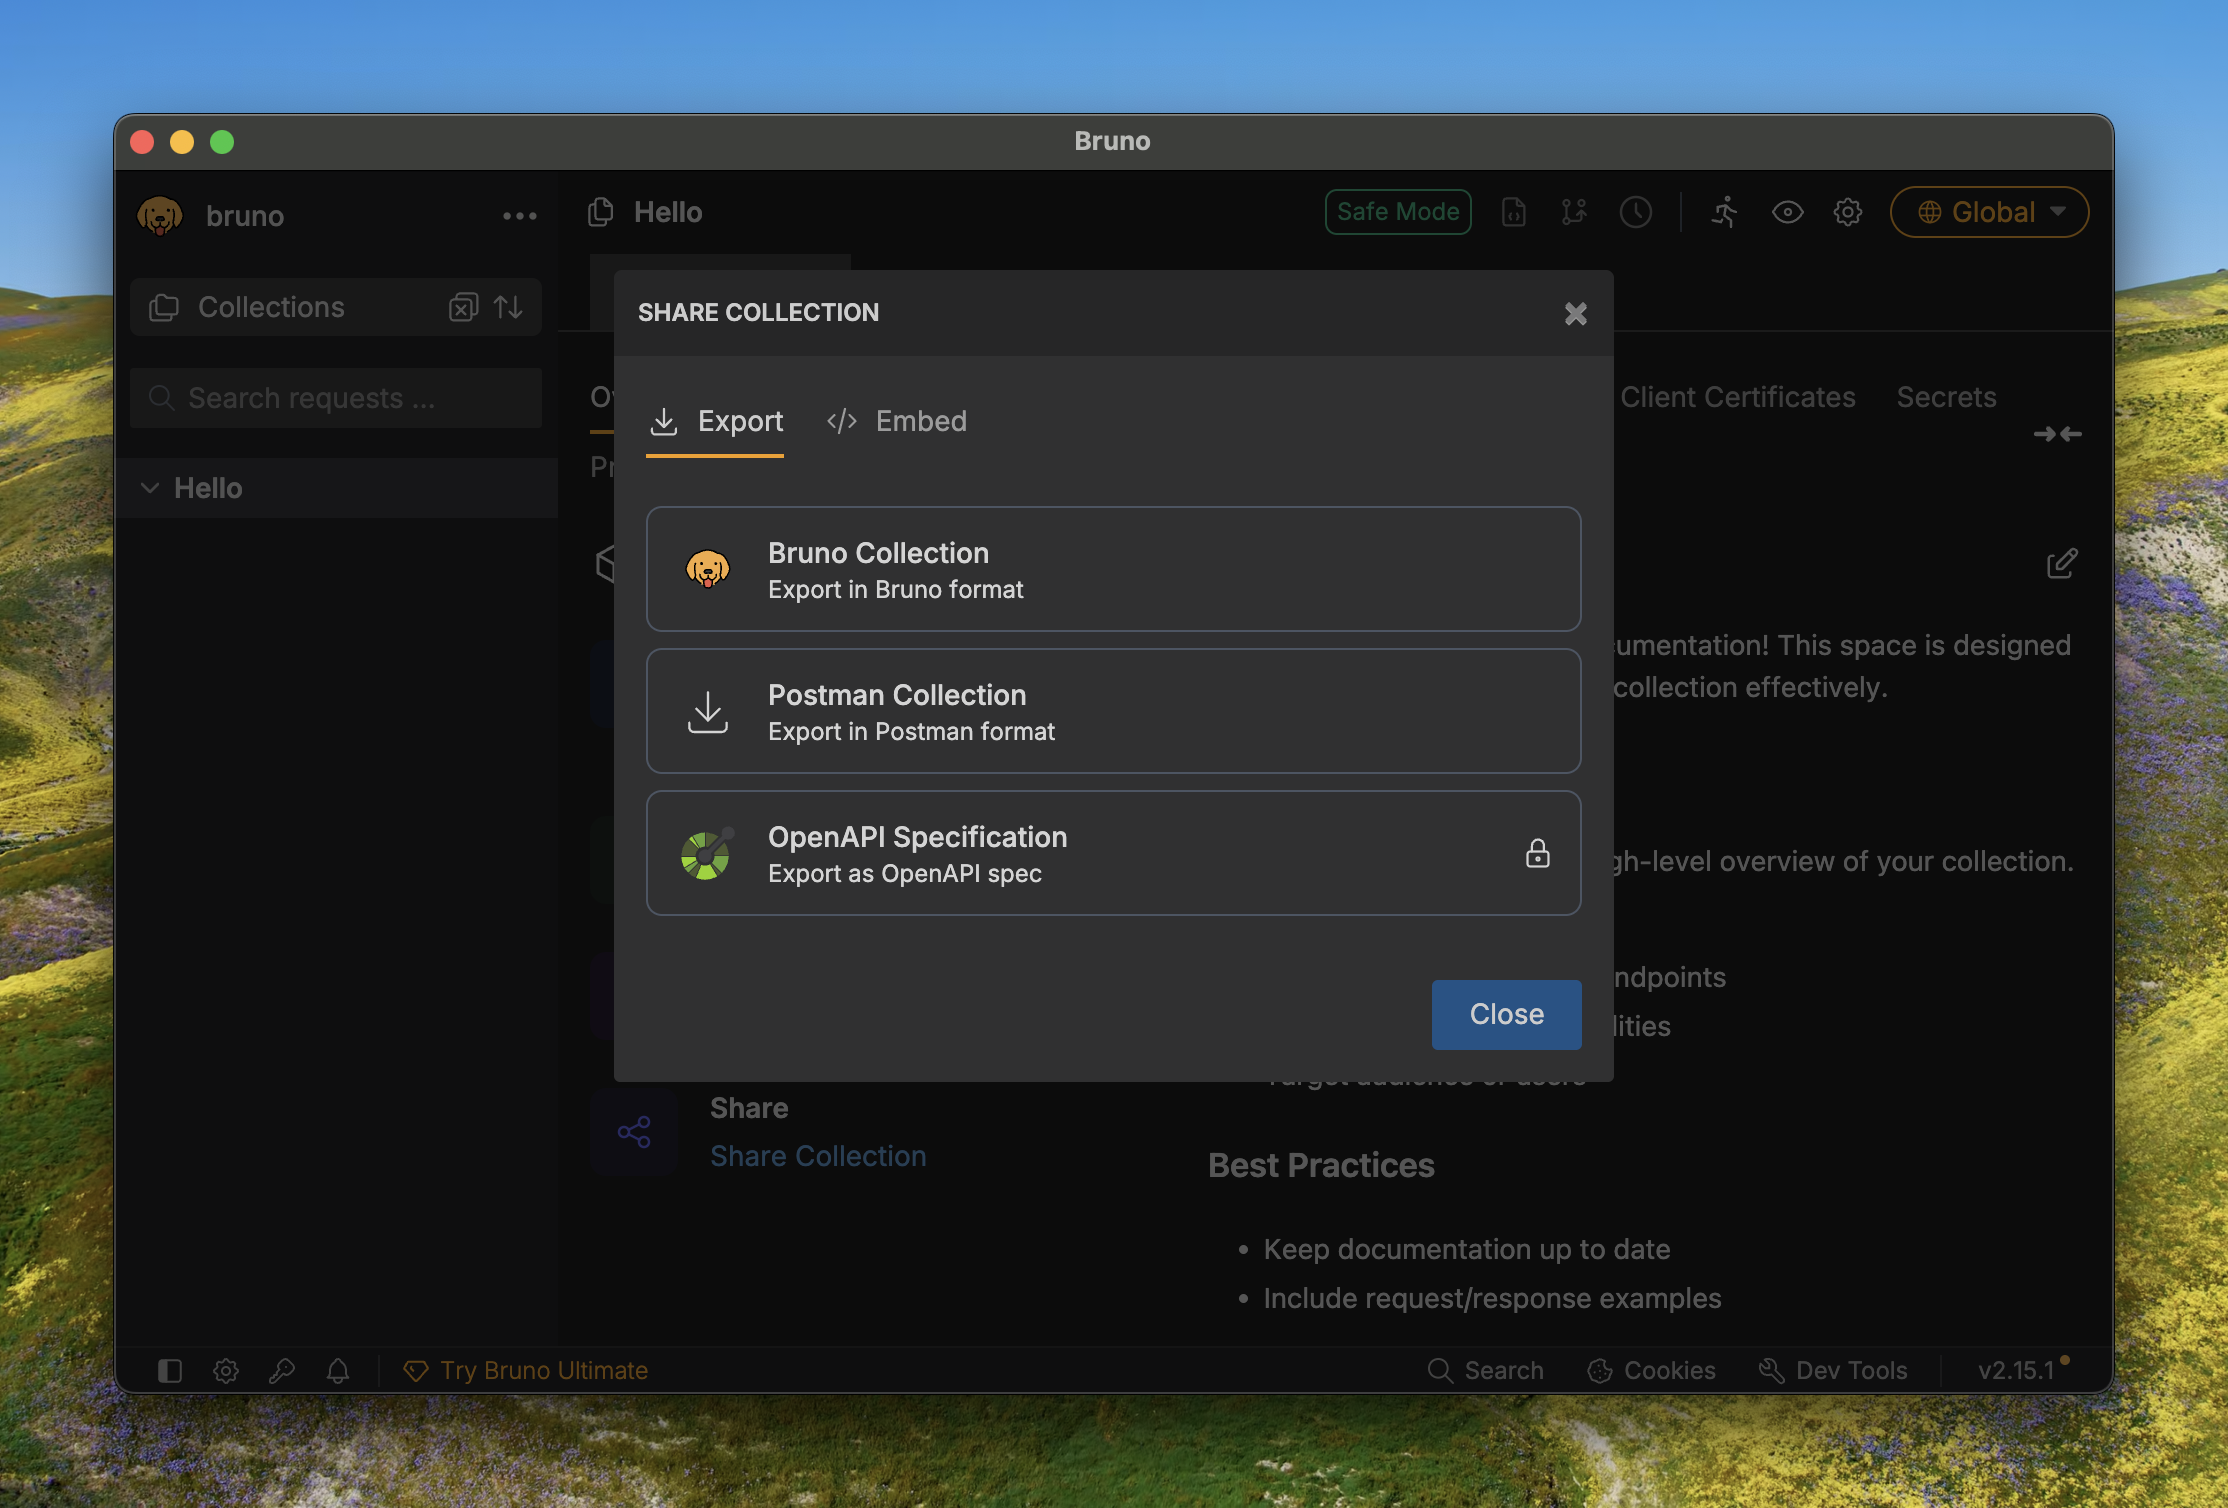The height and width of the screenshot is (1508, 2228).
Task: Choose Bruno Collection export option
Action: click(1113, 569)
